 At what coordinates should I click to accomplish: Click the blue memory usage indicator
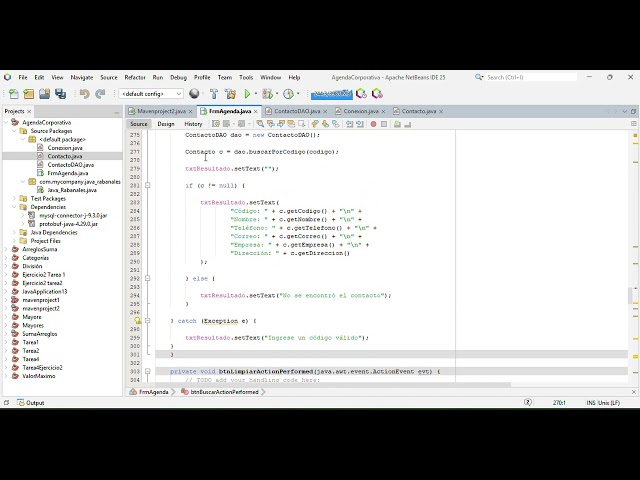point(331,94)
